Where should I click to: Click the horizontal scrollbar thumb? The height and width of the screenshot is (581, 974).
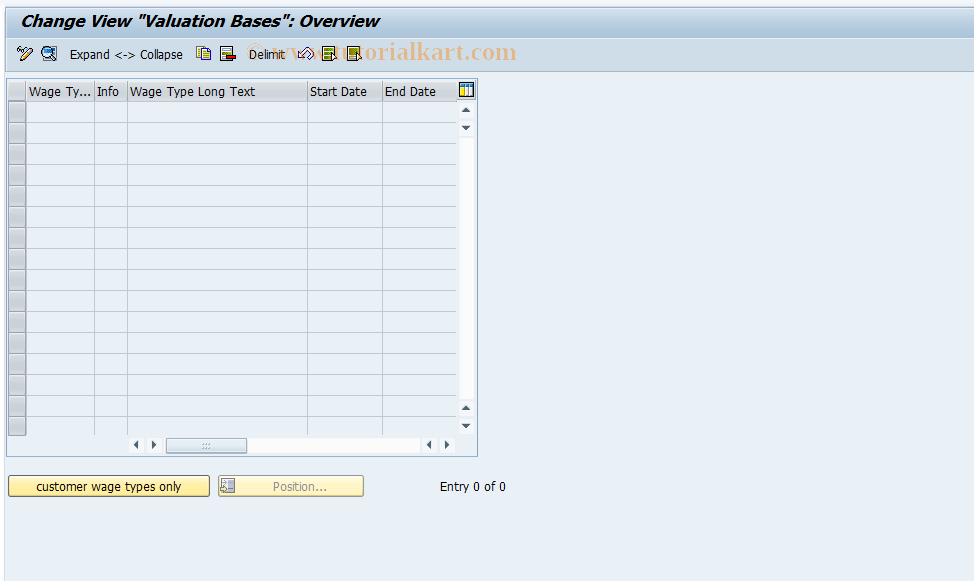(x=206, y=446)
